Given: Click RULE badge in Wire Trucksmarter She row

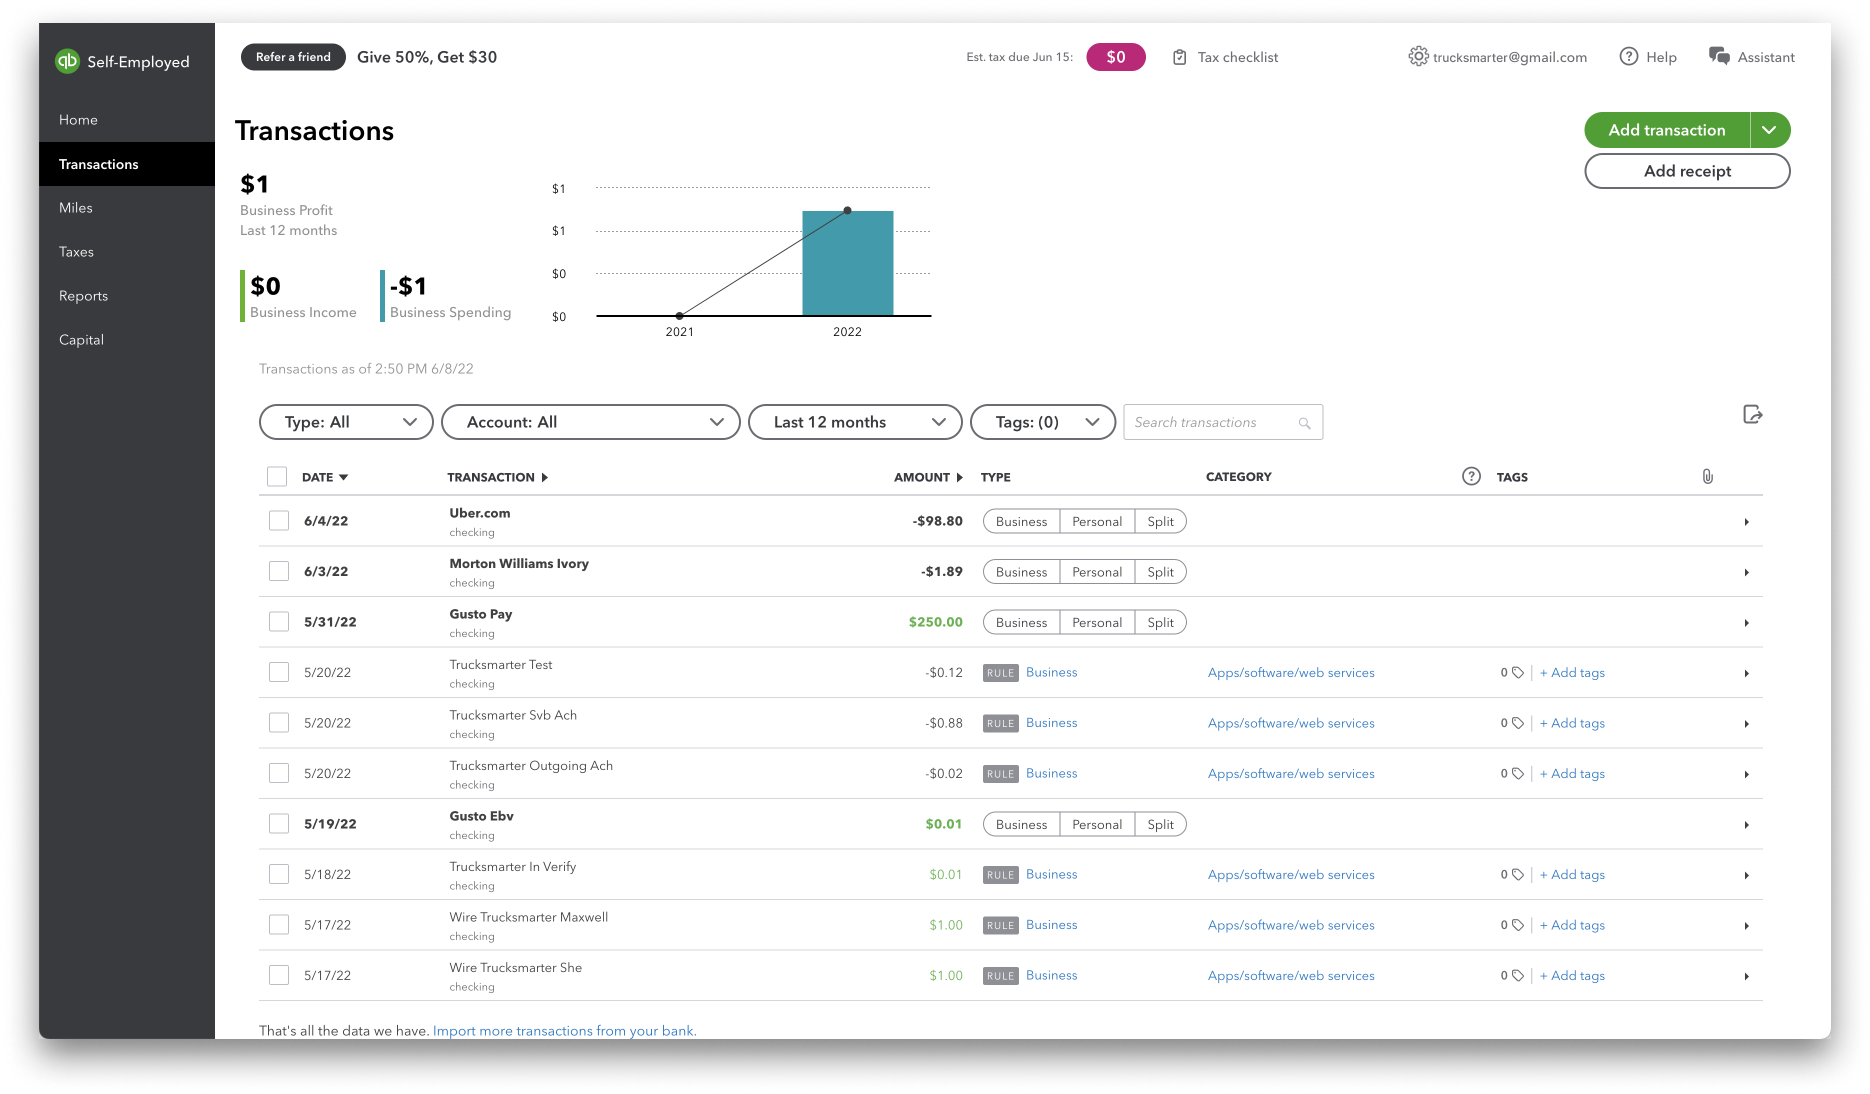Looking at the screenshot, I should pyautogui.click(x=1000, y=976).
